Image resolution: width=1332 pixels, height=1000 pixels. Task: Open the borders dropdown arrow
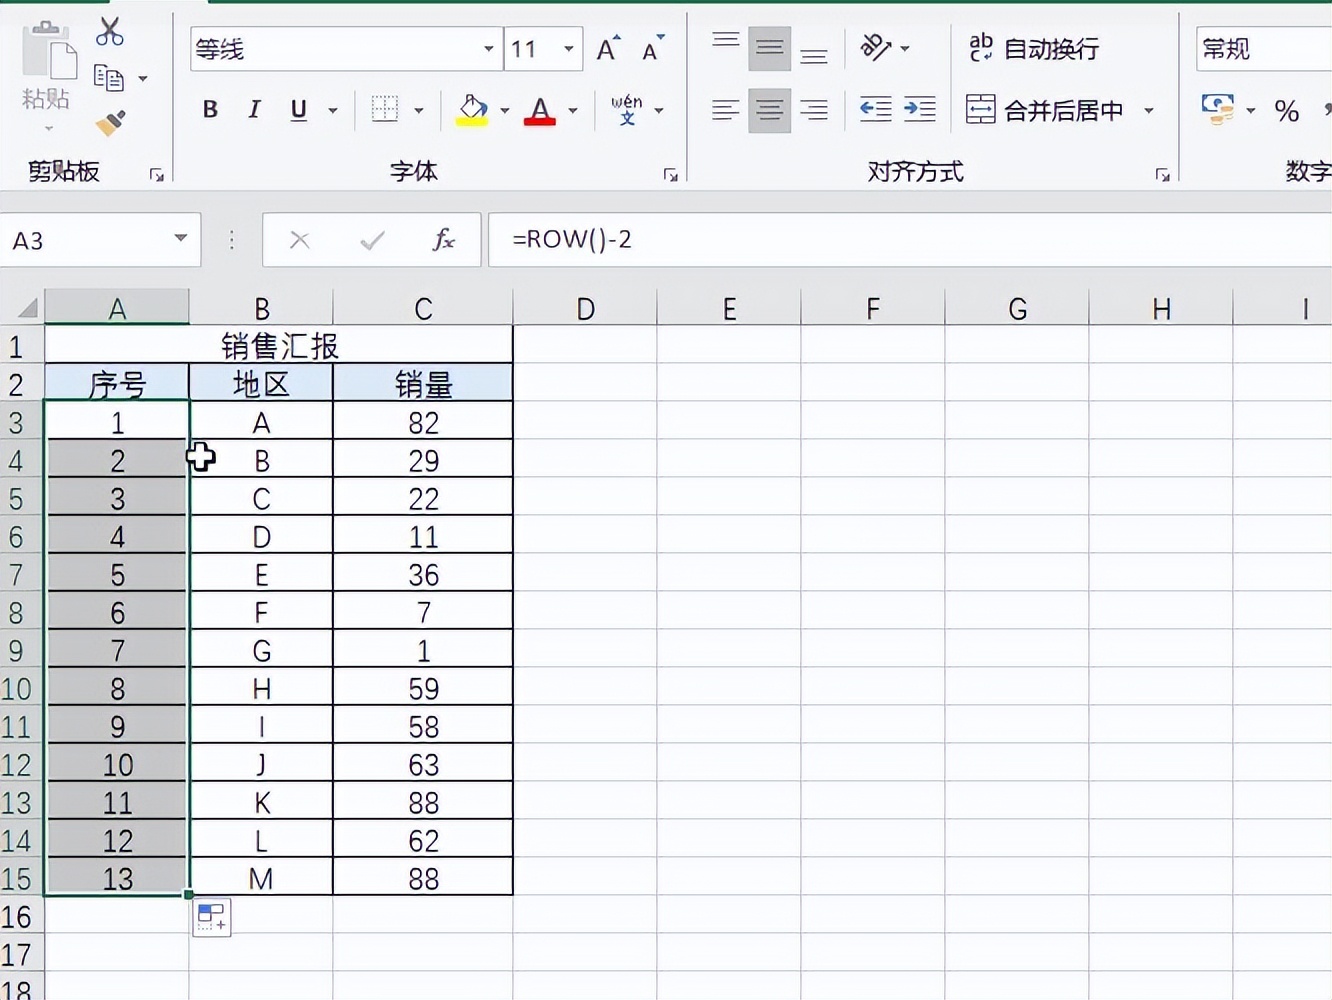[419, 110]
